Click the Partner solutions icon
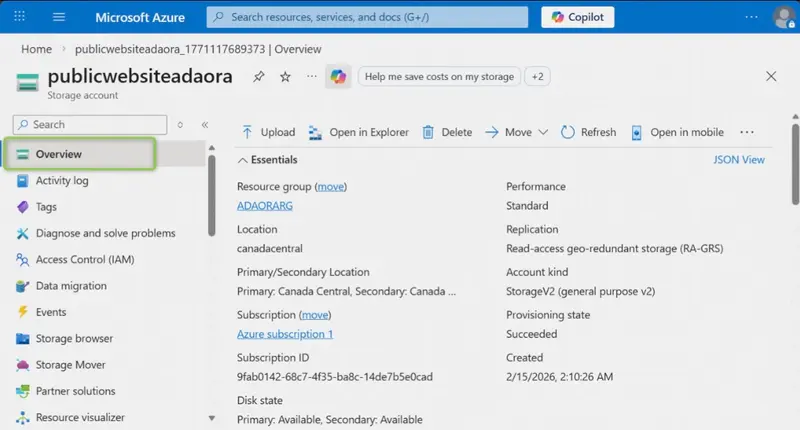Image resolution: width=800 pixels, height=430 pixels. point(22,391)
